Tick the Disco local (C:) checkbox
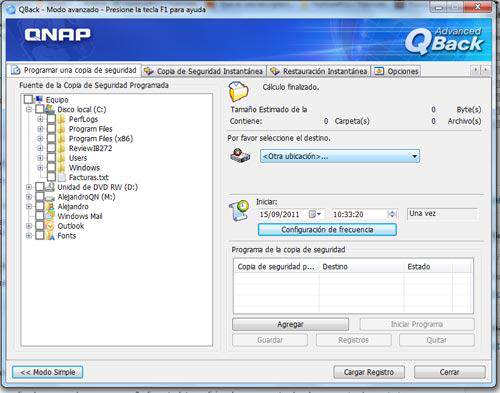Screen dimensions: 500x393 tap(40, 109)
